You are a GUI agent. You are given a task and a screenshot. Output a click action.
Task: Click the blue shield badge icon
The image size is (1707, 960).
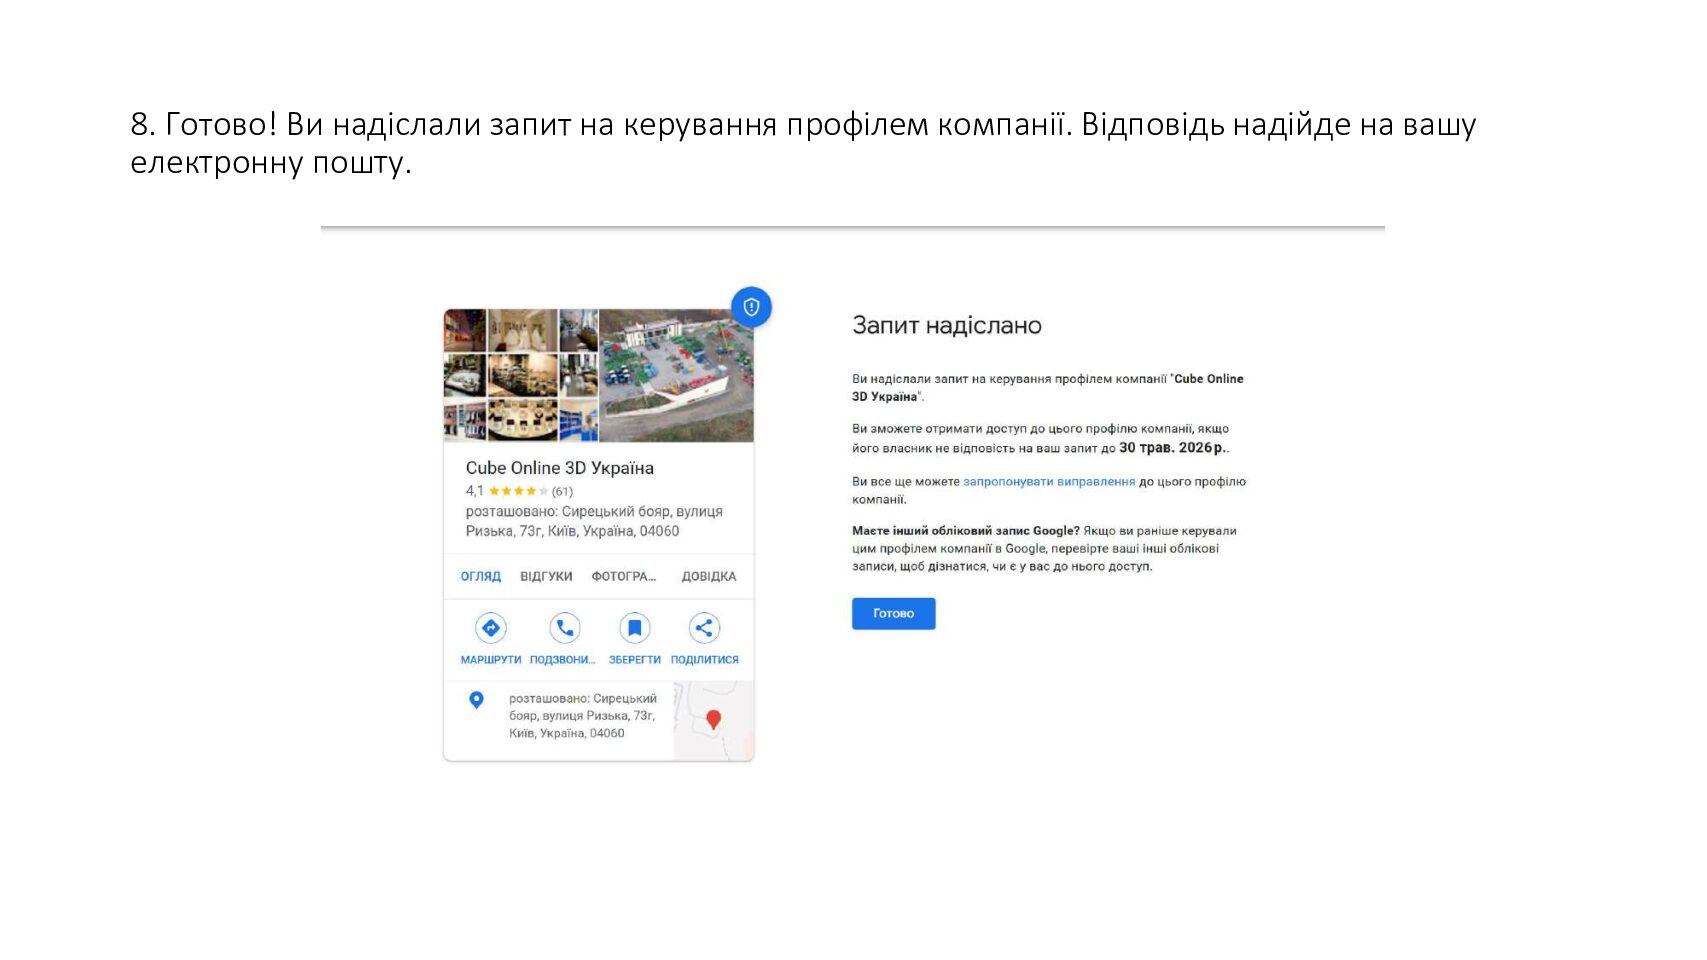click(x=751, y=307)
